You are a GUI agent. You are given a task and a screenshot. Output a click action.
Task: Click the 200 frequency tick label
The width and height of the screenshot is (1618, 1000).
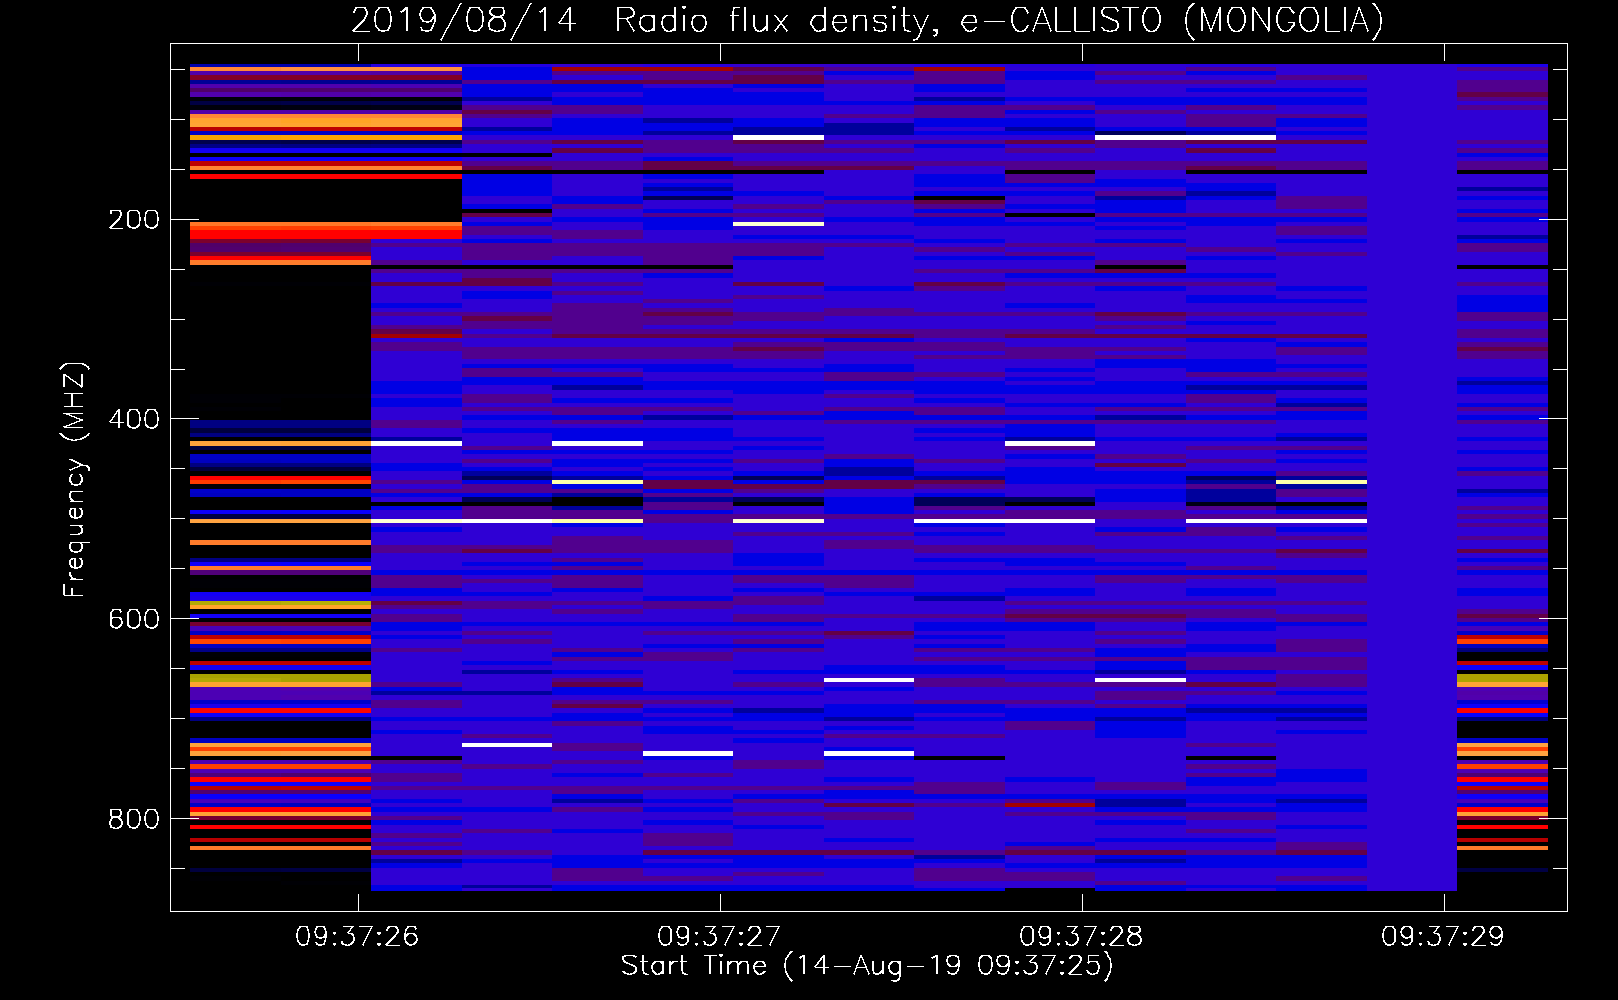[134, 220]
